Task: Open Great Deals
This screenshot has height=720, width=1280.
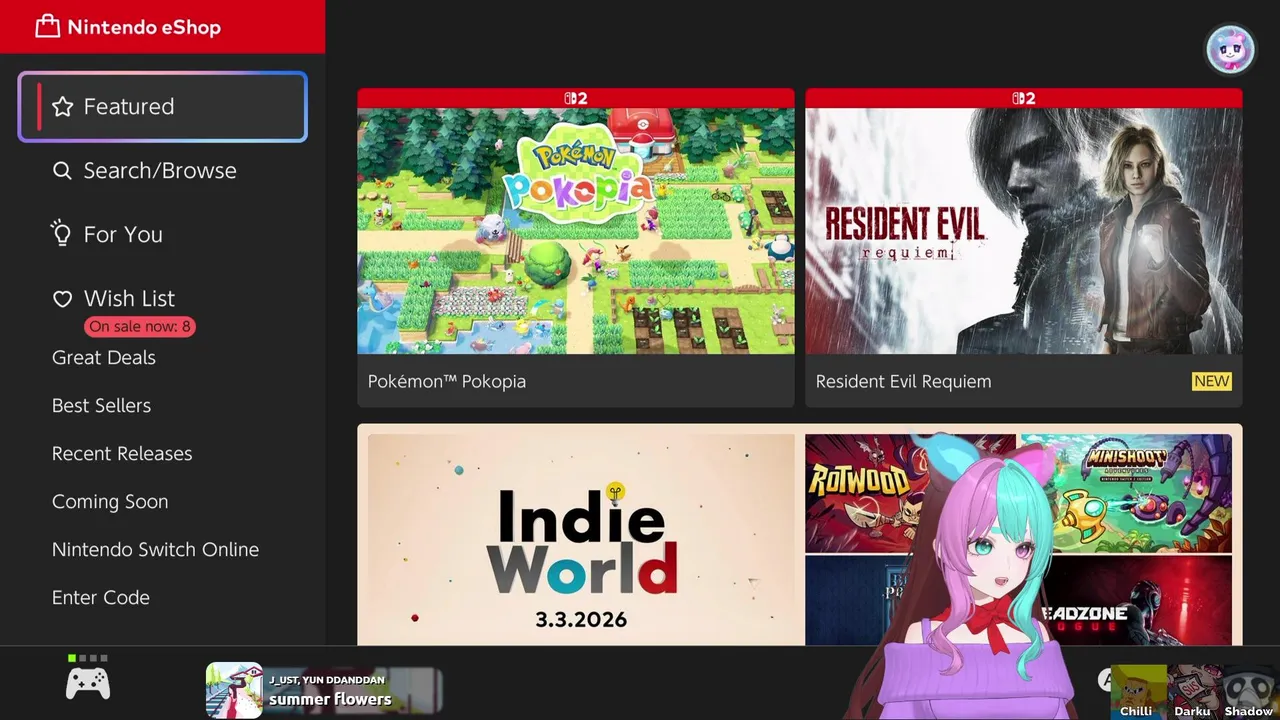Action: (104, 358)
